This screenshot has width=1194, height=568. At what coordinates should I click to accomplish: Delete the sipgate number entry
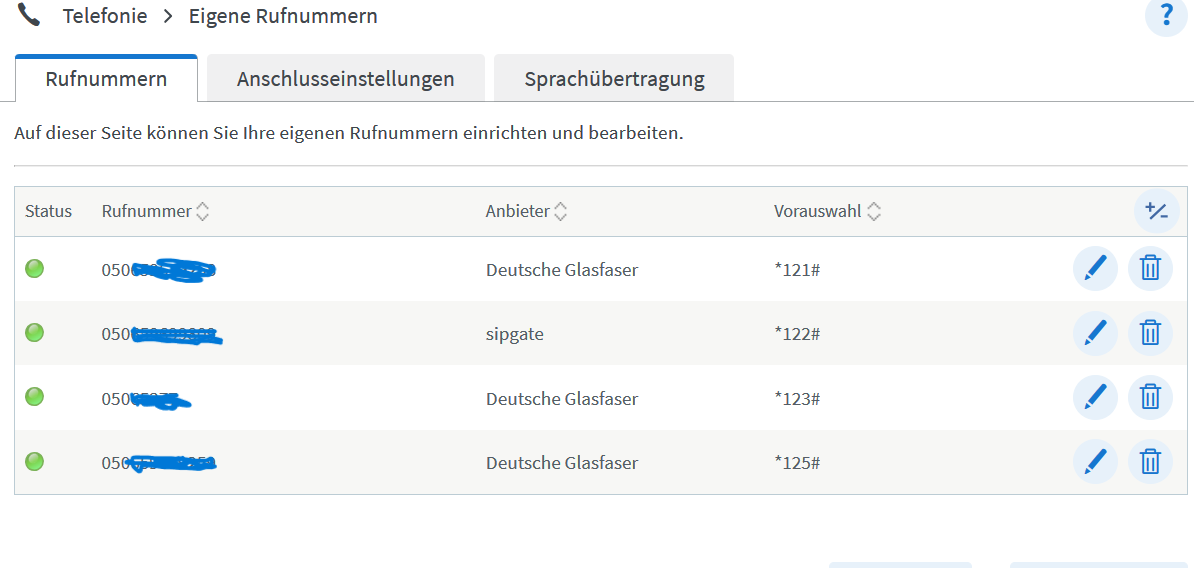click(1150, 333)
